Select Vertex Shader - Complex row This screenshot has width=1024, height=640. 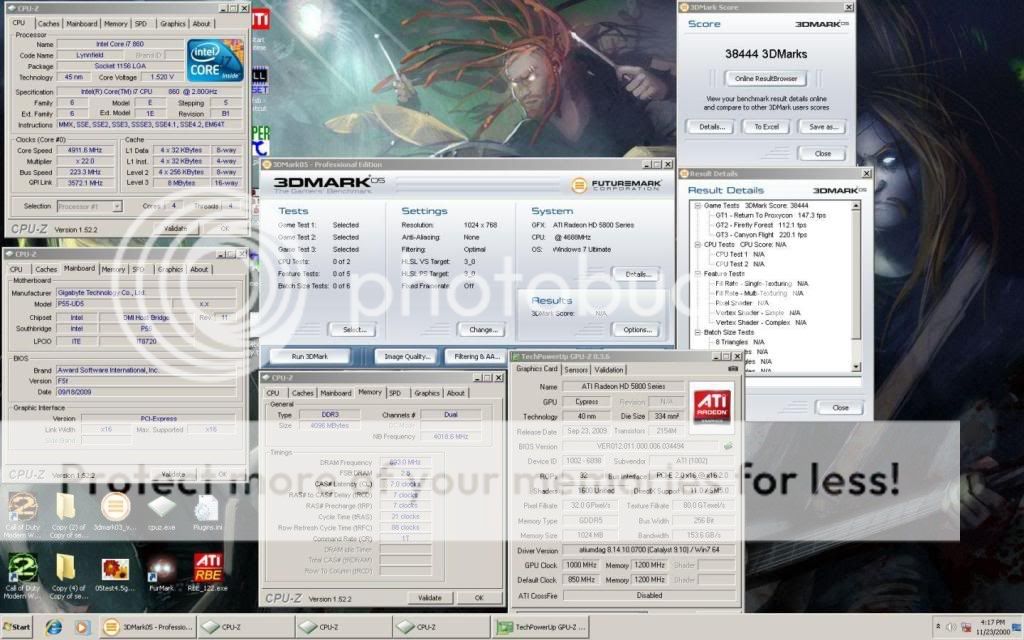[761, 322]
